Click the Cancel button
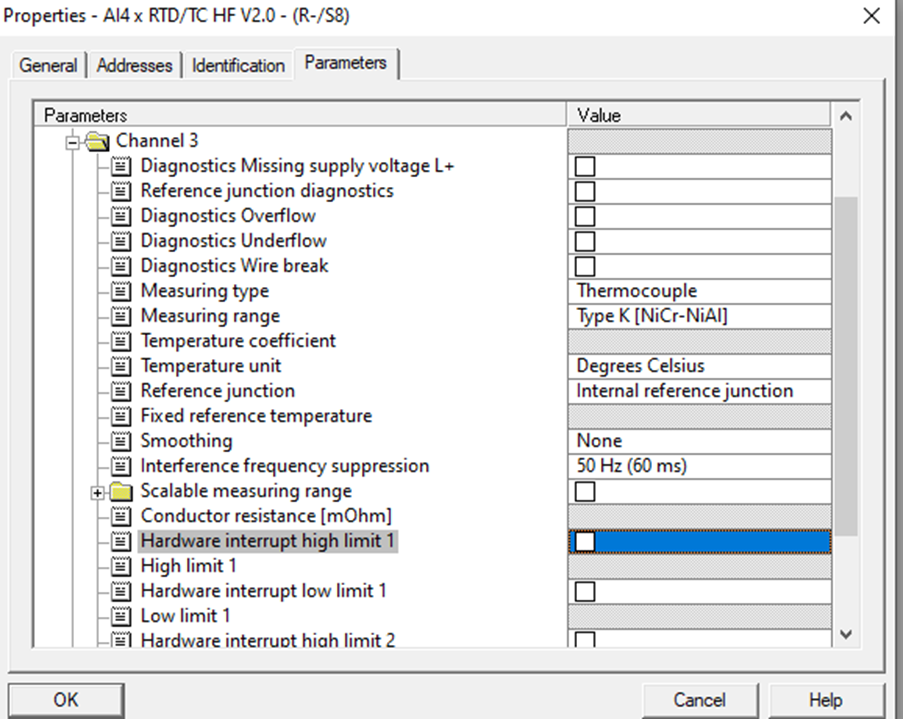 698,700
